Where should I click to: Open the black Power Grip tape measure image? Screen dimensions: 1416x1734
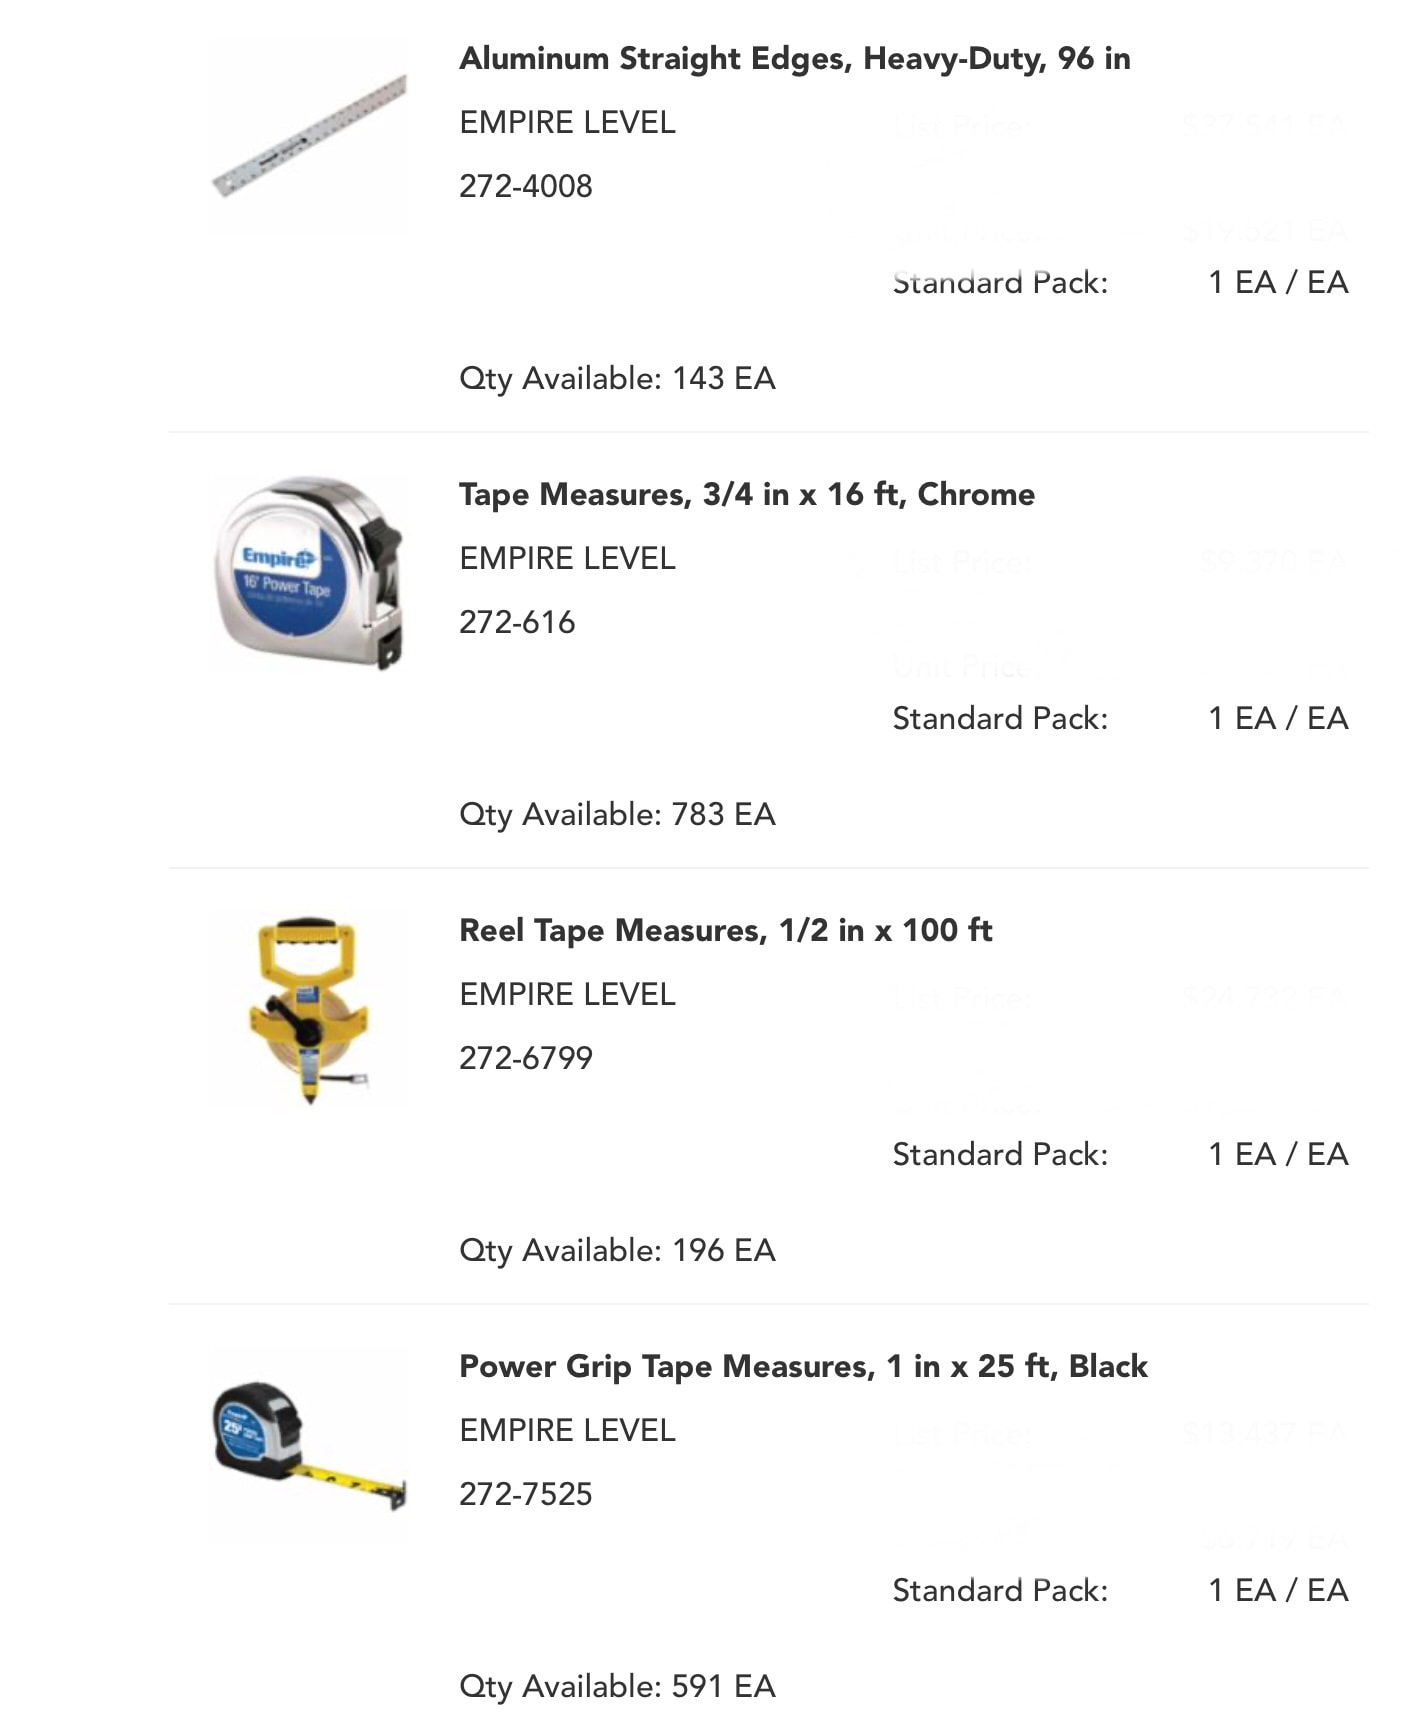(309, 1444)
